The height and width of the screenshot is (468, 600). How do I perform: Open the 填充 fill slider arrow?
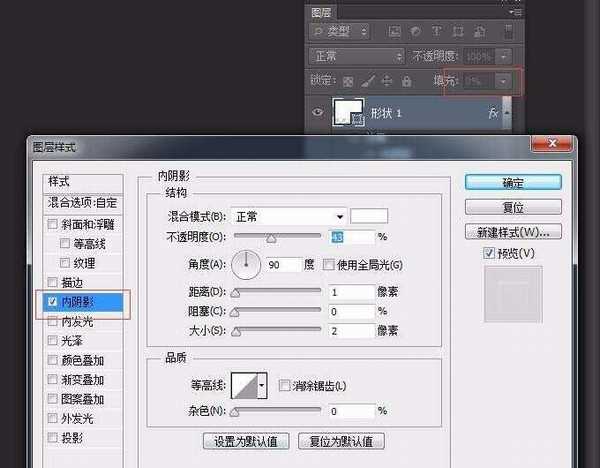click(503, 81)
